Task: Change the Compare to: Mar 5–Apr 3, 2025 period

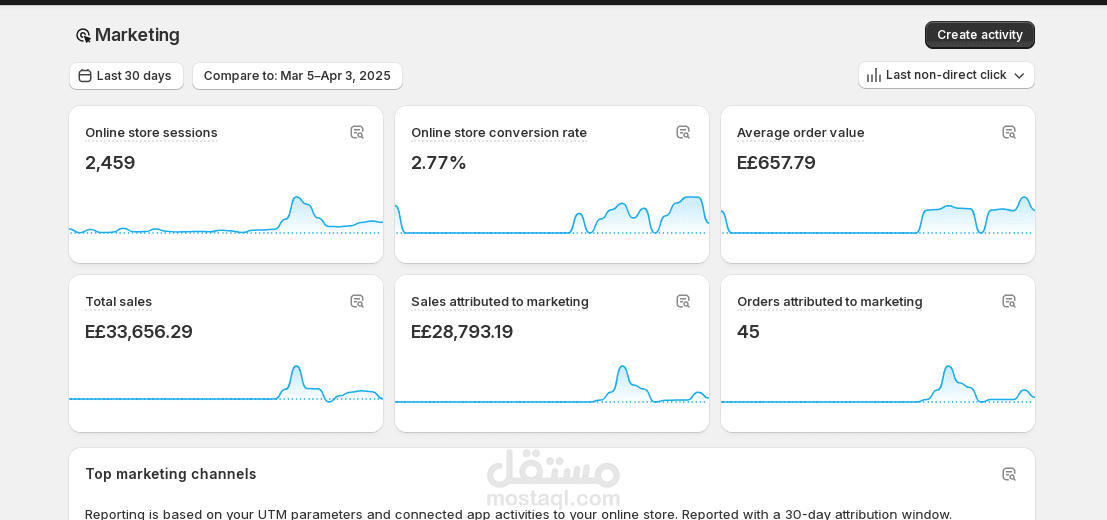Action: coord(297,75)
